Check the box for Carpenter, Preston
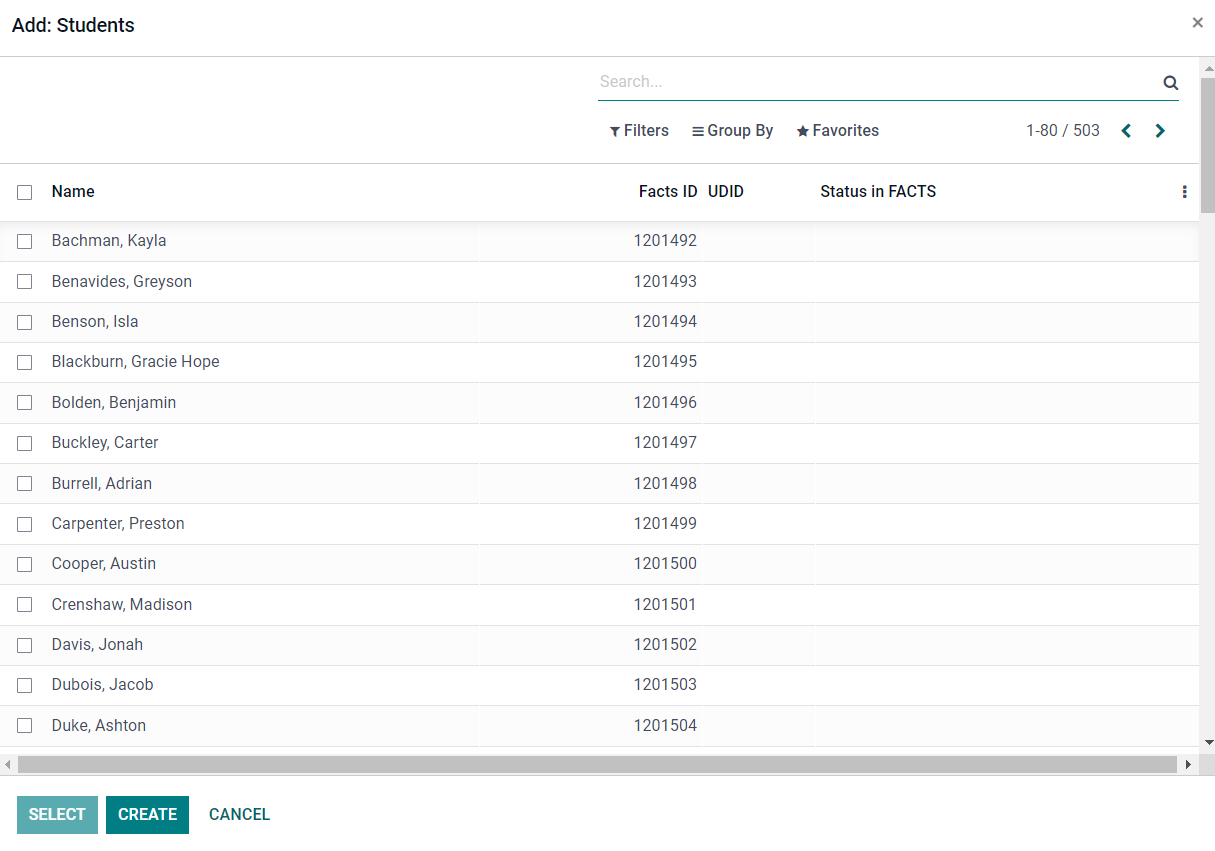Screen dimensions: 1215x851 point(25,524)
